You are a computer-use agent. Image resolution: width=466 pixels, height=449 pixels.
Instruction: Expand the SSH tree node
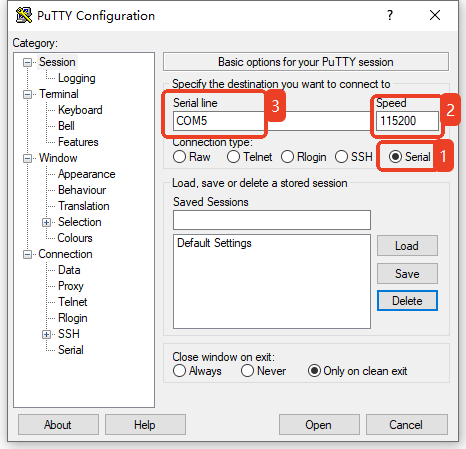46,334
